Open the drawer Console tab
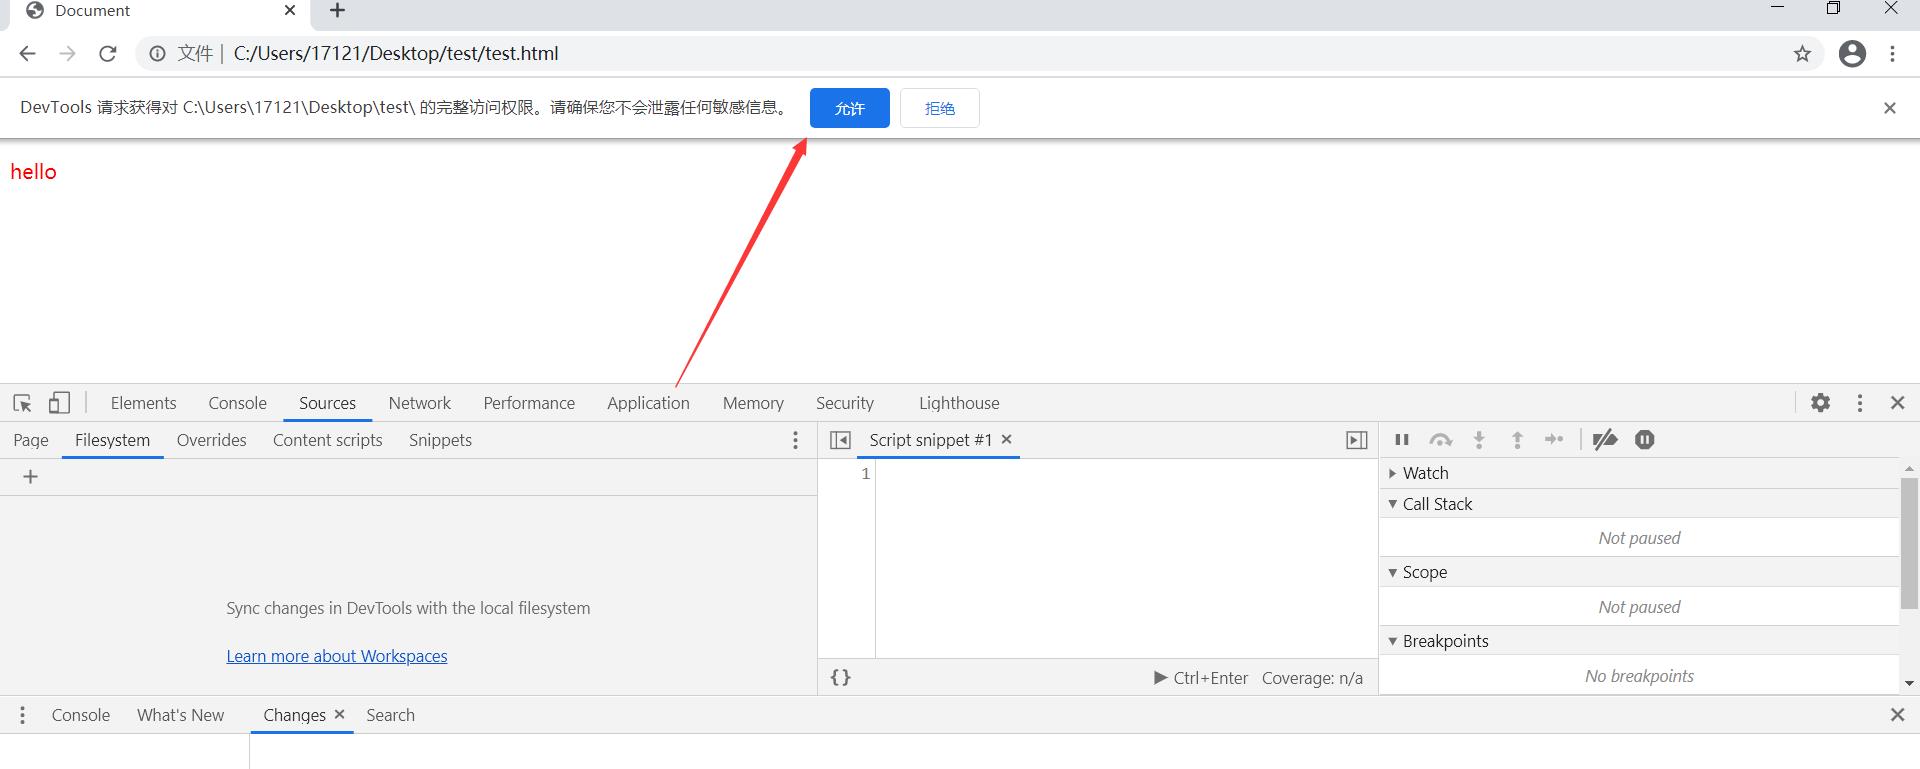 click(x=80, y=715)
